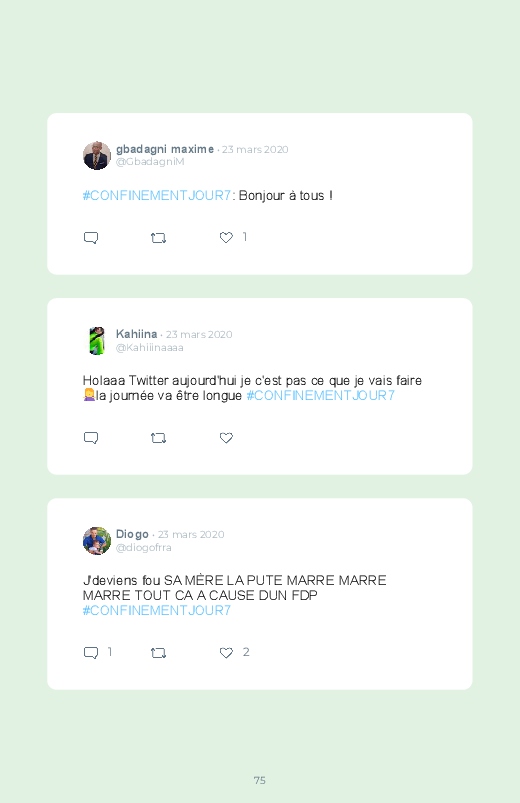Retweet gbadagni maxime's Bonjour à tous tweet

(158, 238)
